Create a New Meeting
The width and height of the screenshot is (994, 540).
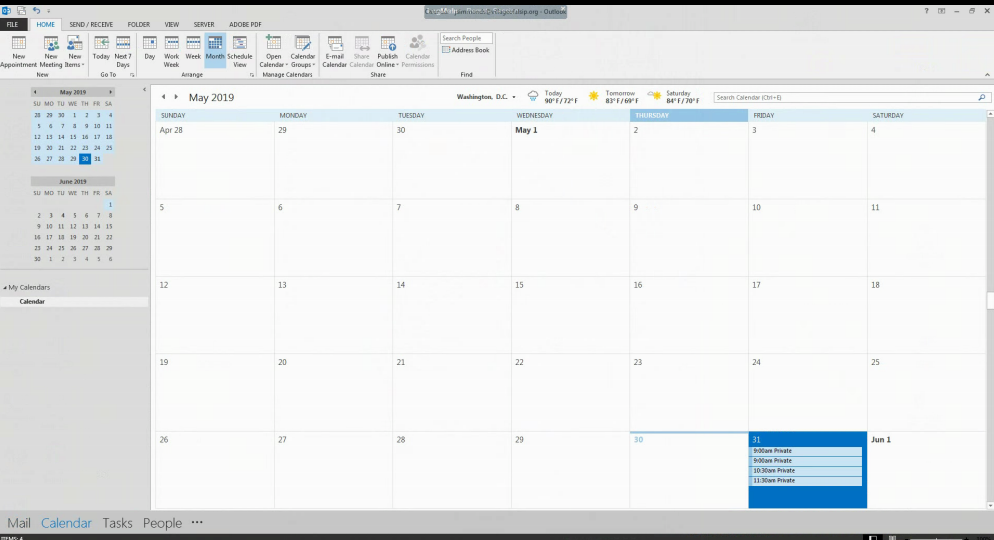51,51
